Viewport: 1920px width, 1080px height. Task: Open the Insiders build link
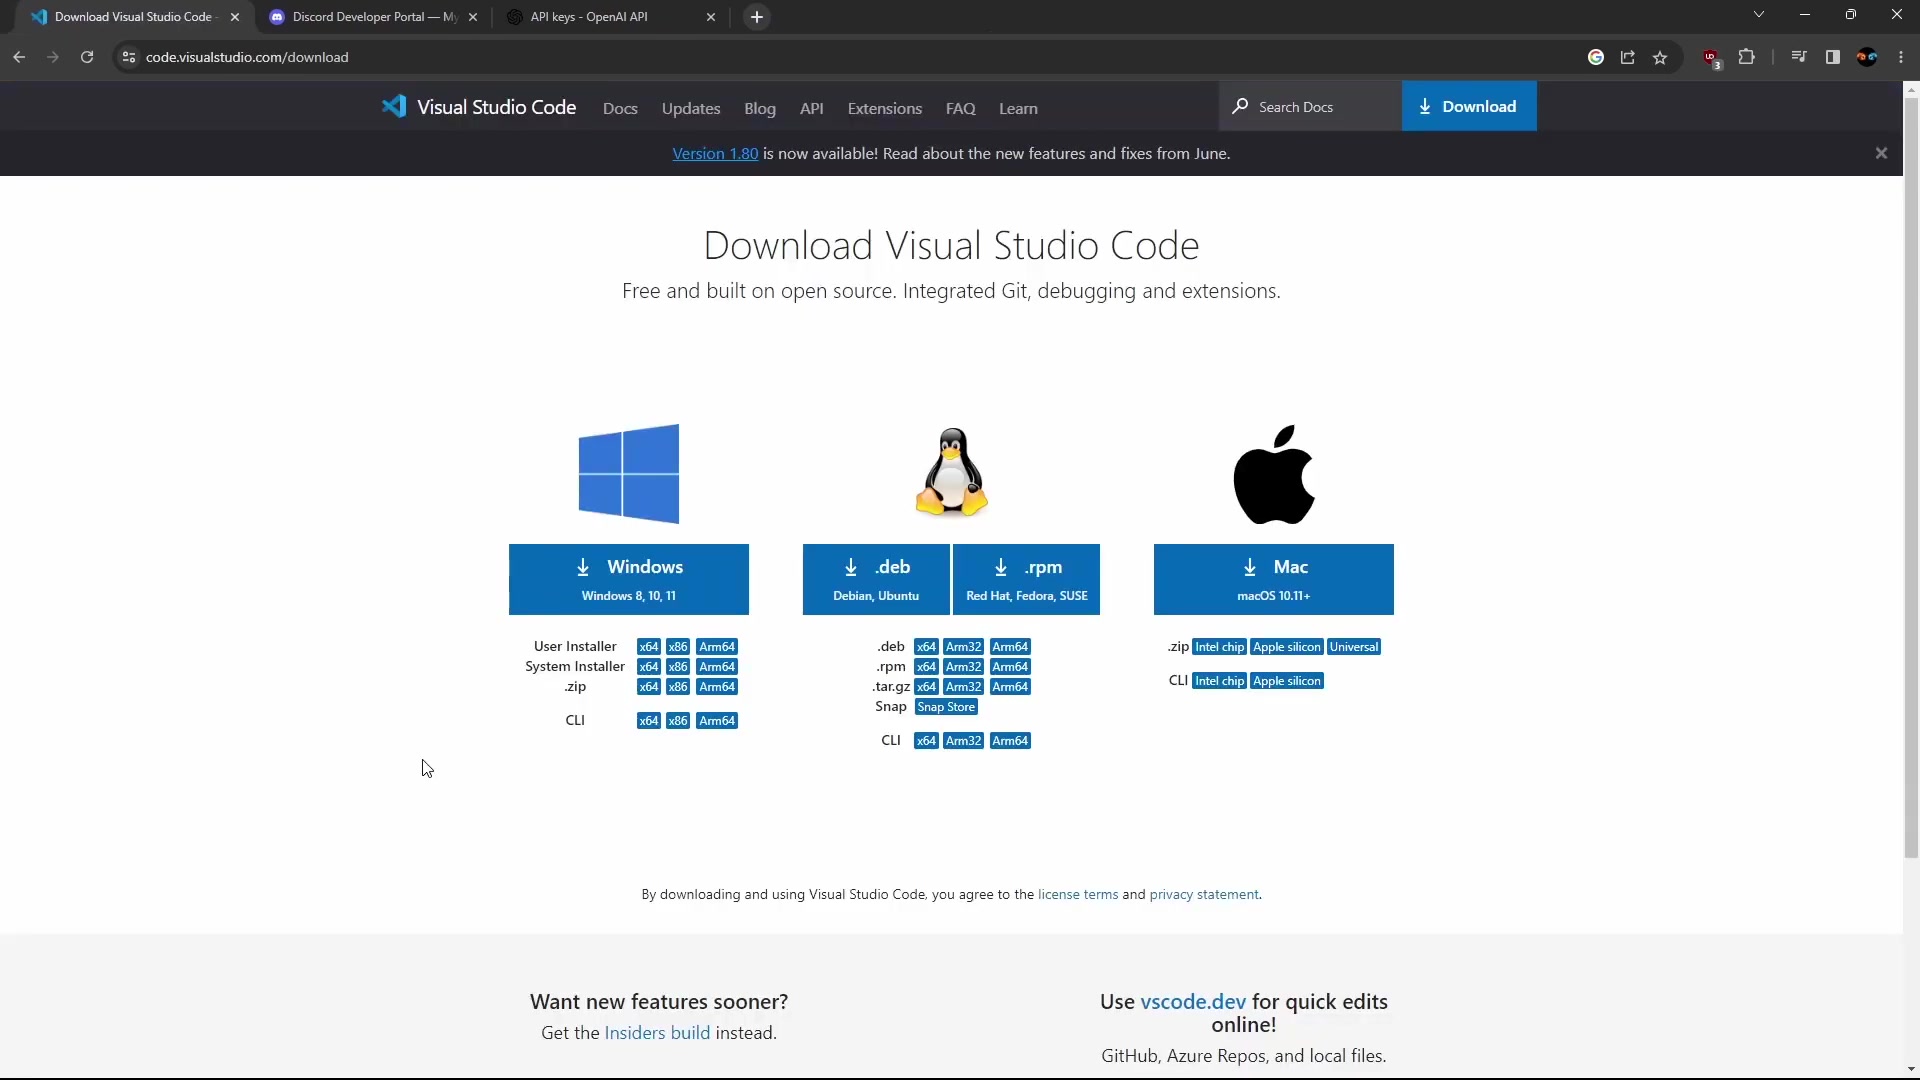click(x=657, y=1033)
